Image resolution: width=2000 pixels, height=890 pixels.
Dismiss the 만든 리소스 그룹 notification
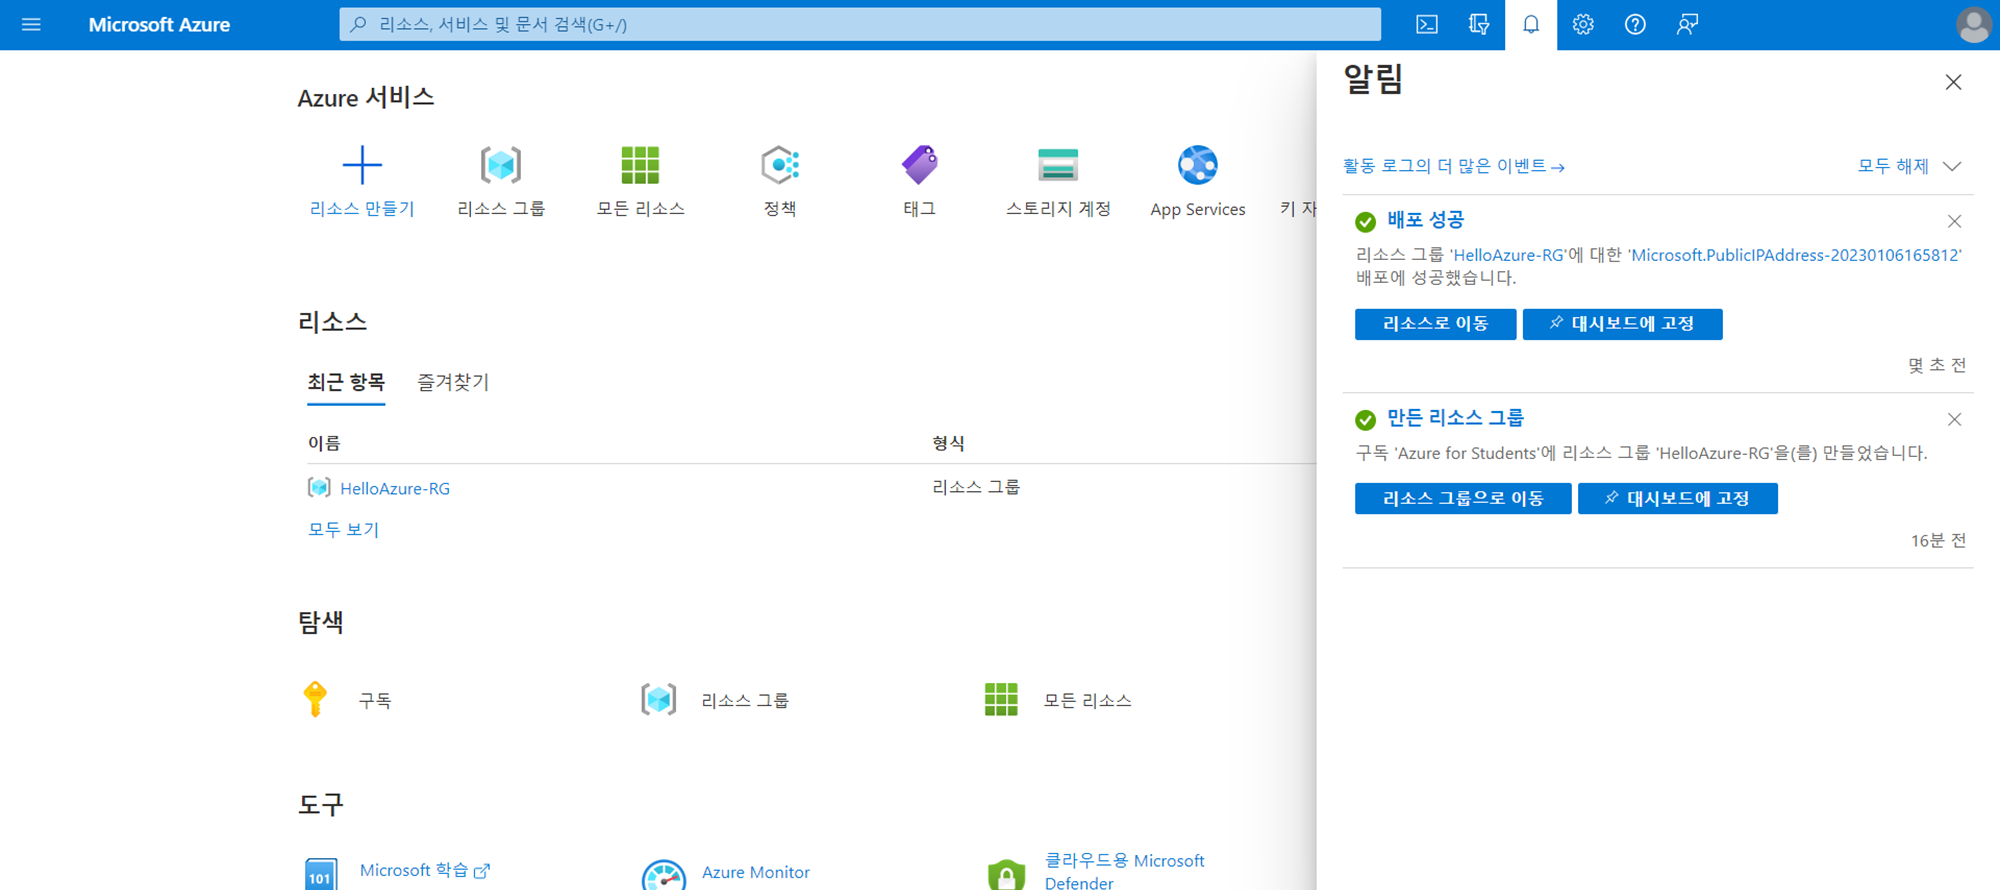[x=1954, y=419]
